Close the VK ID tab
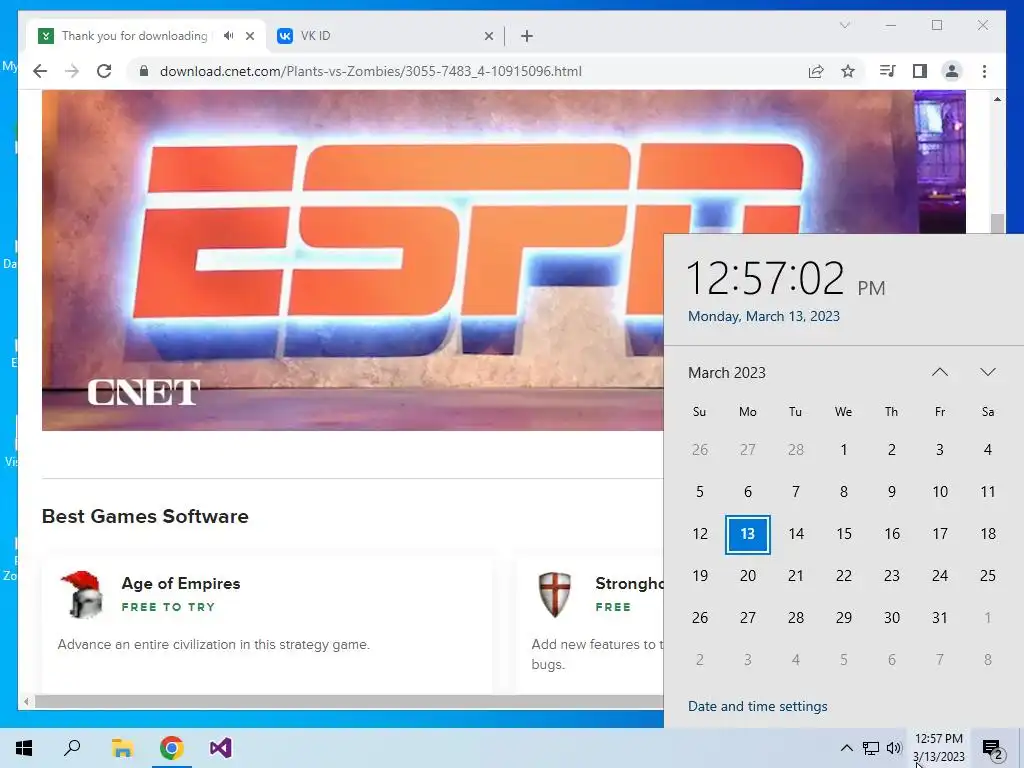This screenshot has width=1024, height=768. point(488,36)
